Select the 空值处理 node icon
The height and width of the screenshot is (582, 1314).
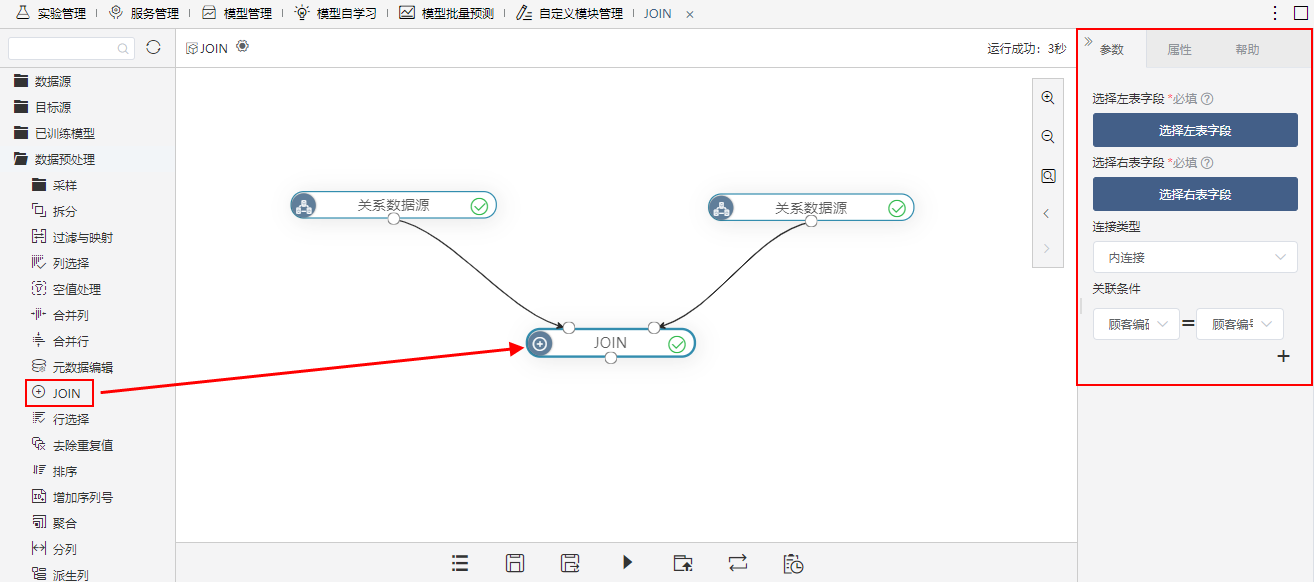click(x=39, y=289)
